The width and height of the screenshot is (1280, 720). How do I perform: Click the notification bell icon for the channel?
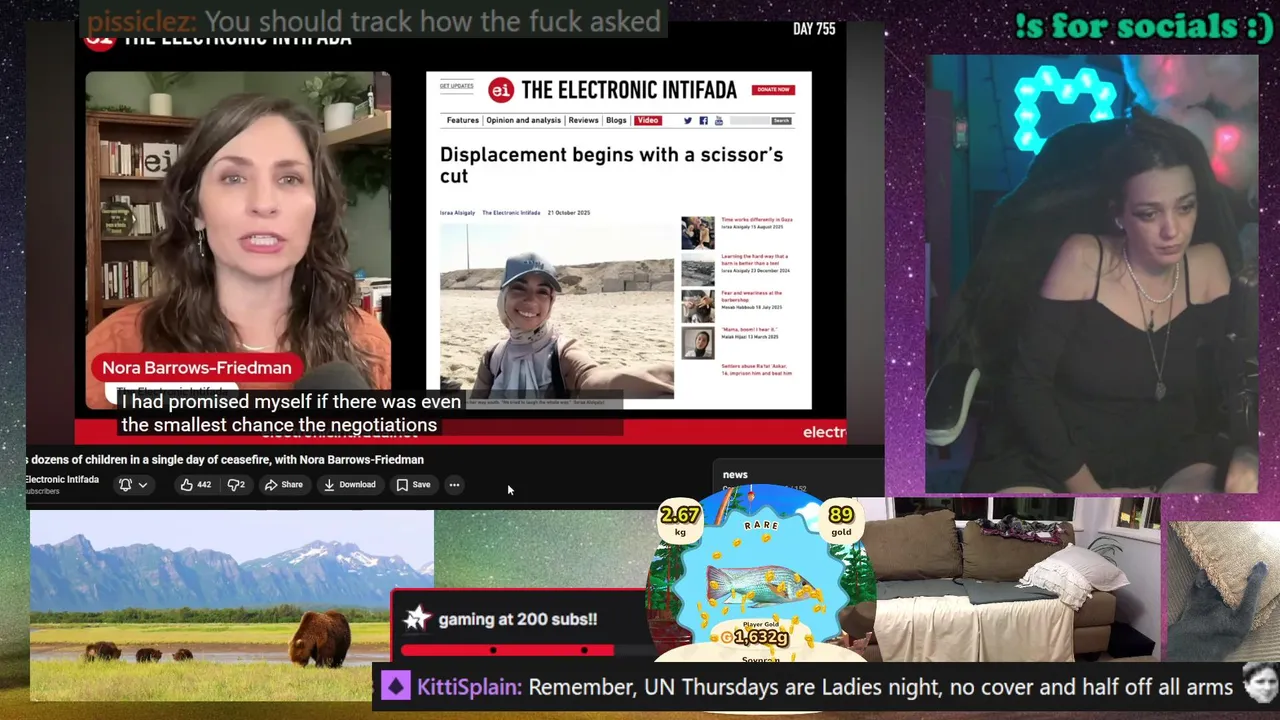tap(125, 485)
